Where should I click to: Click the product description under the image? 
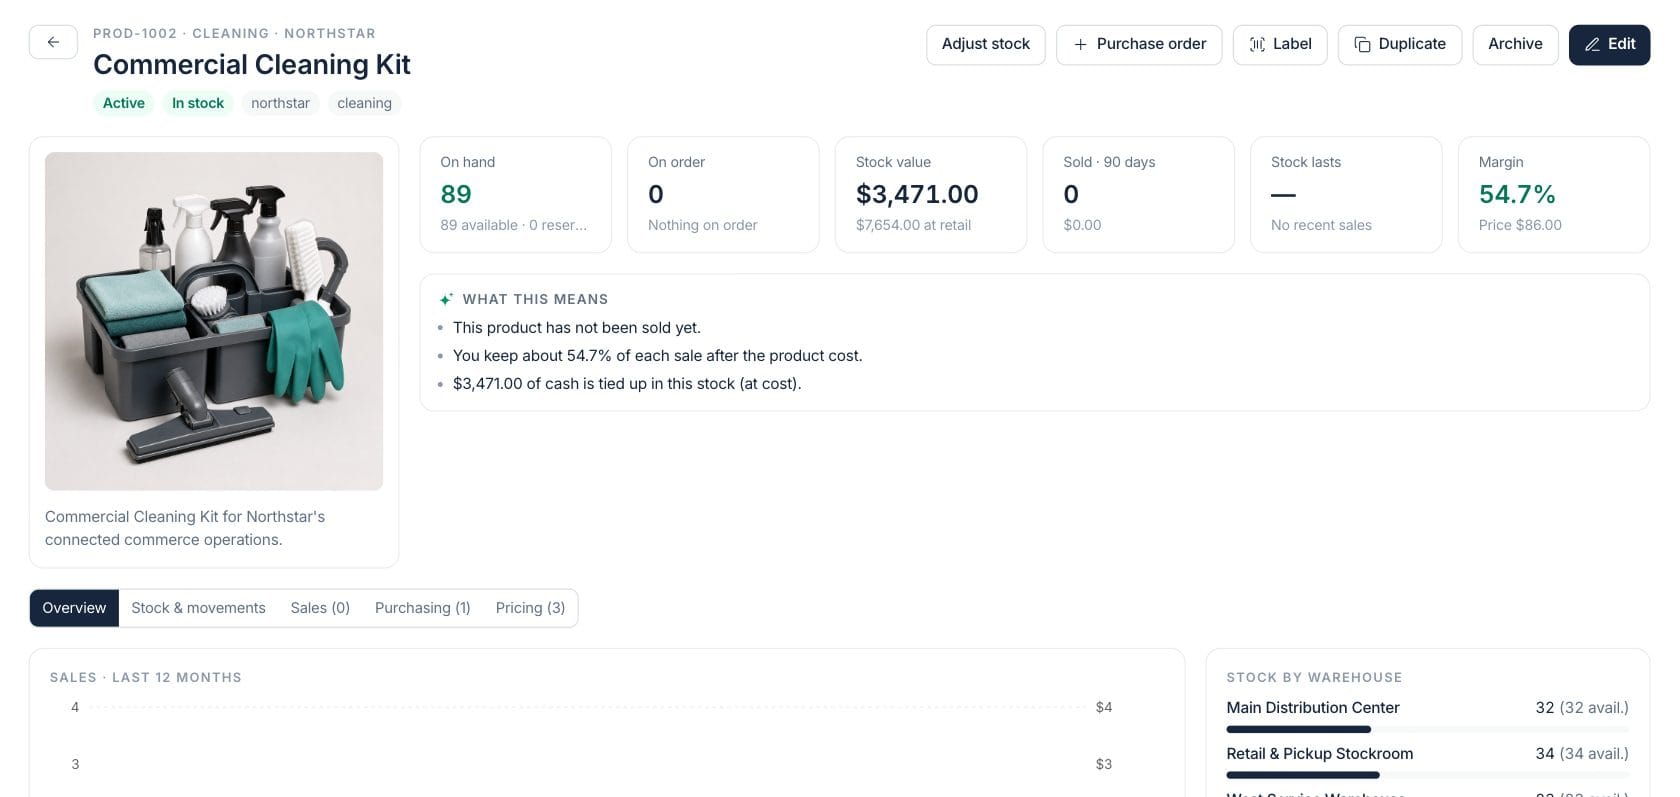pyautogui.click(x=185, y=528)
